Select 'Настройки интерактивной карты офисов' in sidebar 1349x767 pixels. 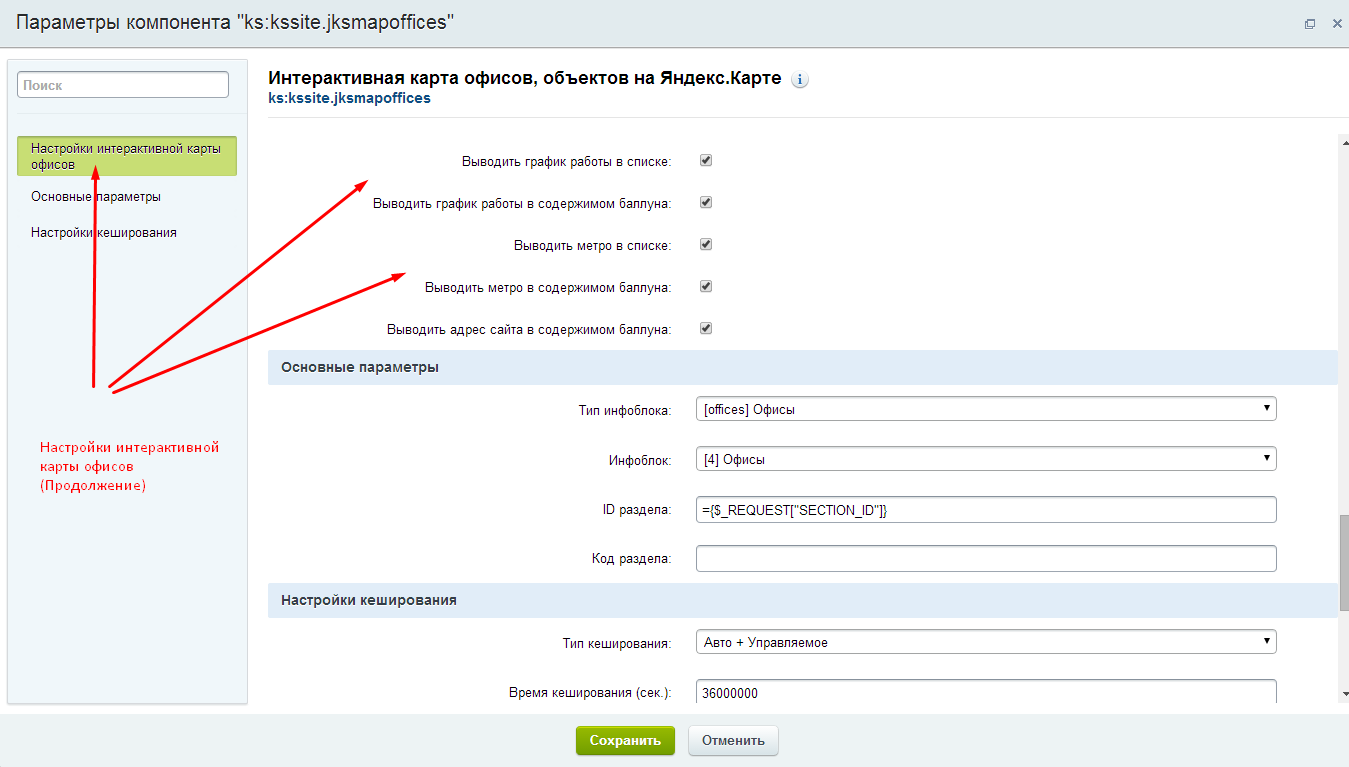pyautogui.click(x=127, y=156)
